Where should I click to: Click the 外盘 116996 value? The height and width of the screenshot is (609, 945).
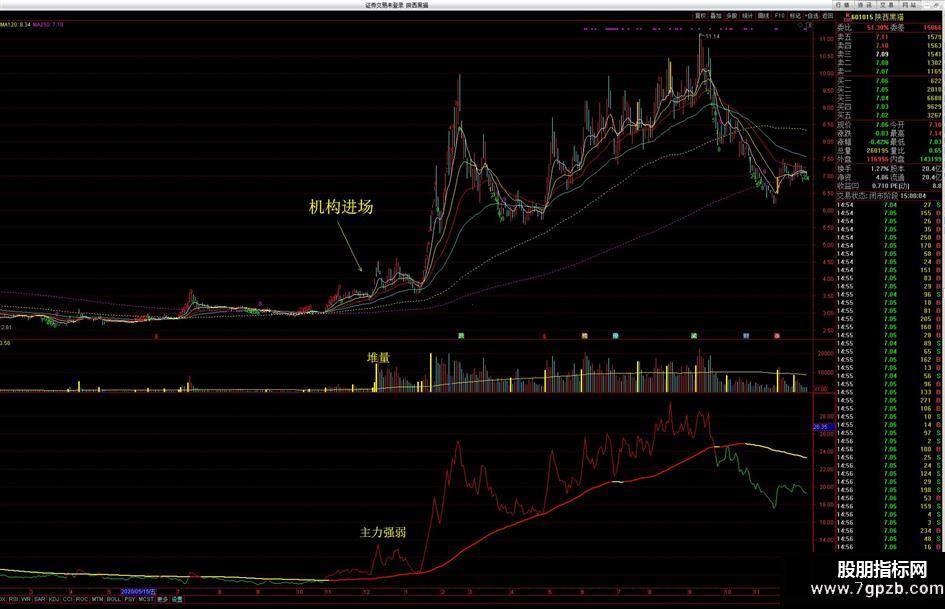coord(878,160)
